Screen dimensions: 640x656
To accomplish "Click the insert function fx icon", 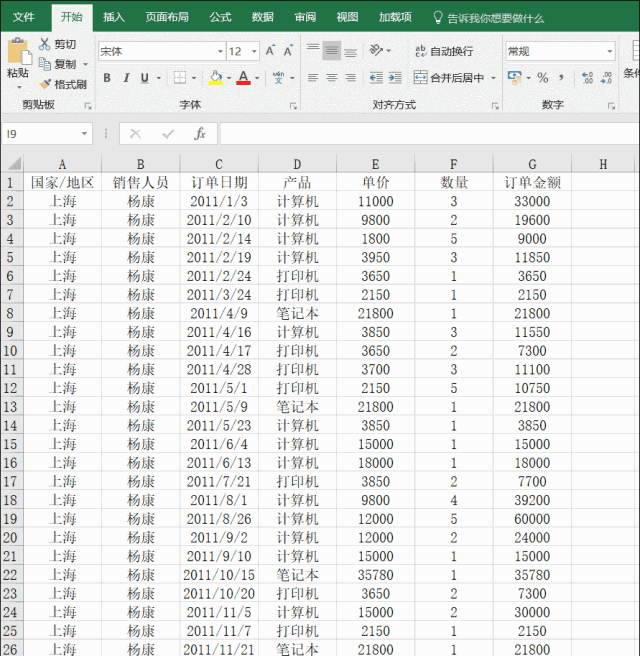I will pos(200,133).
